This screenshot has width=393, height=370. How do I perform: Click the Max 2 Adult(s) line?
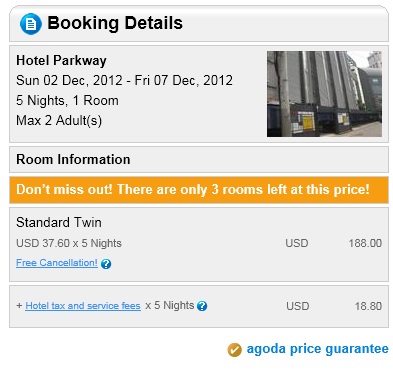pyautogui.click(x=59, y=121)
